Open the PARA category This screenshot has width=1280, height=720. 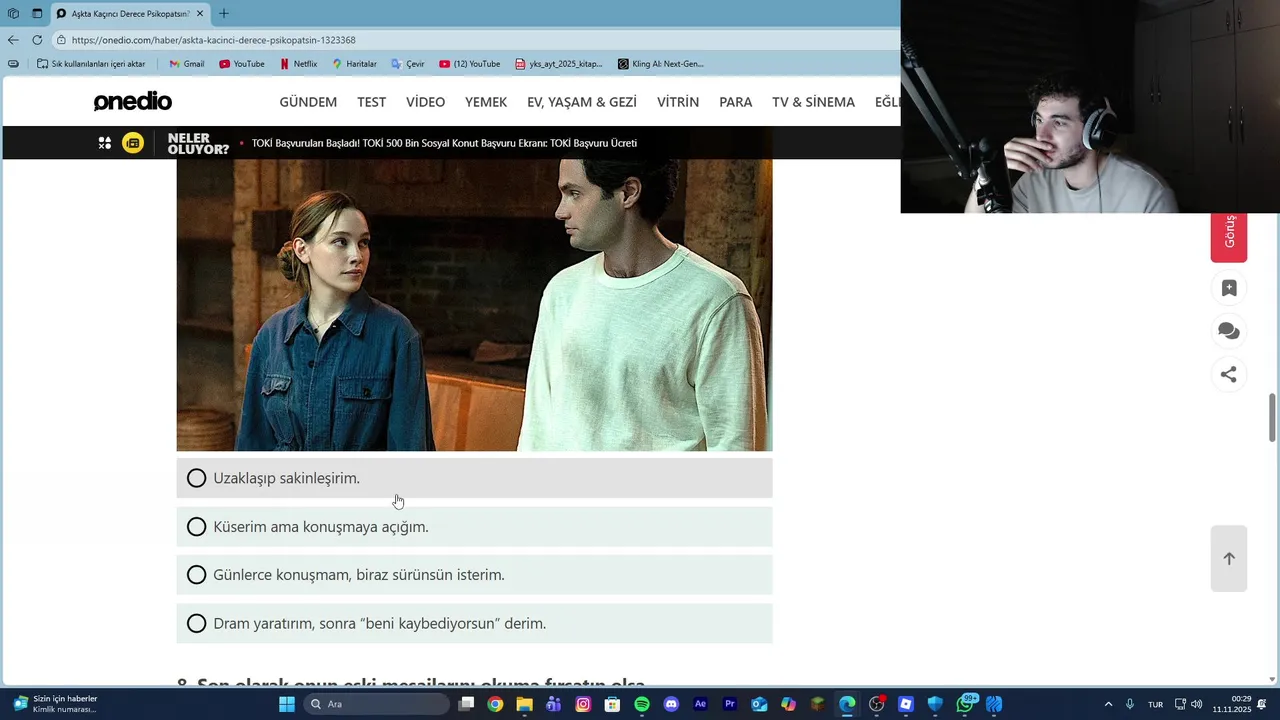735,102
